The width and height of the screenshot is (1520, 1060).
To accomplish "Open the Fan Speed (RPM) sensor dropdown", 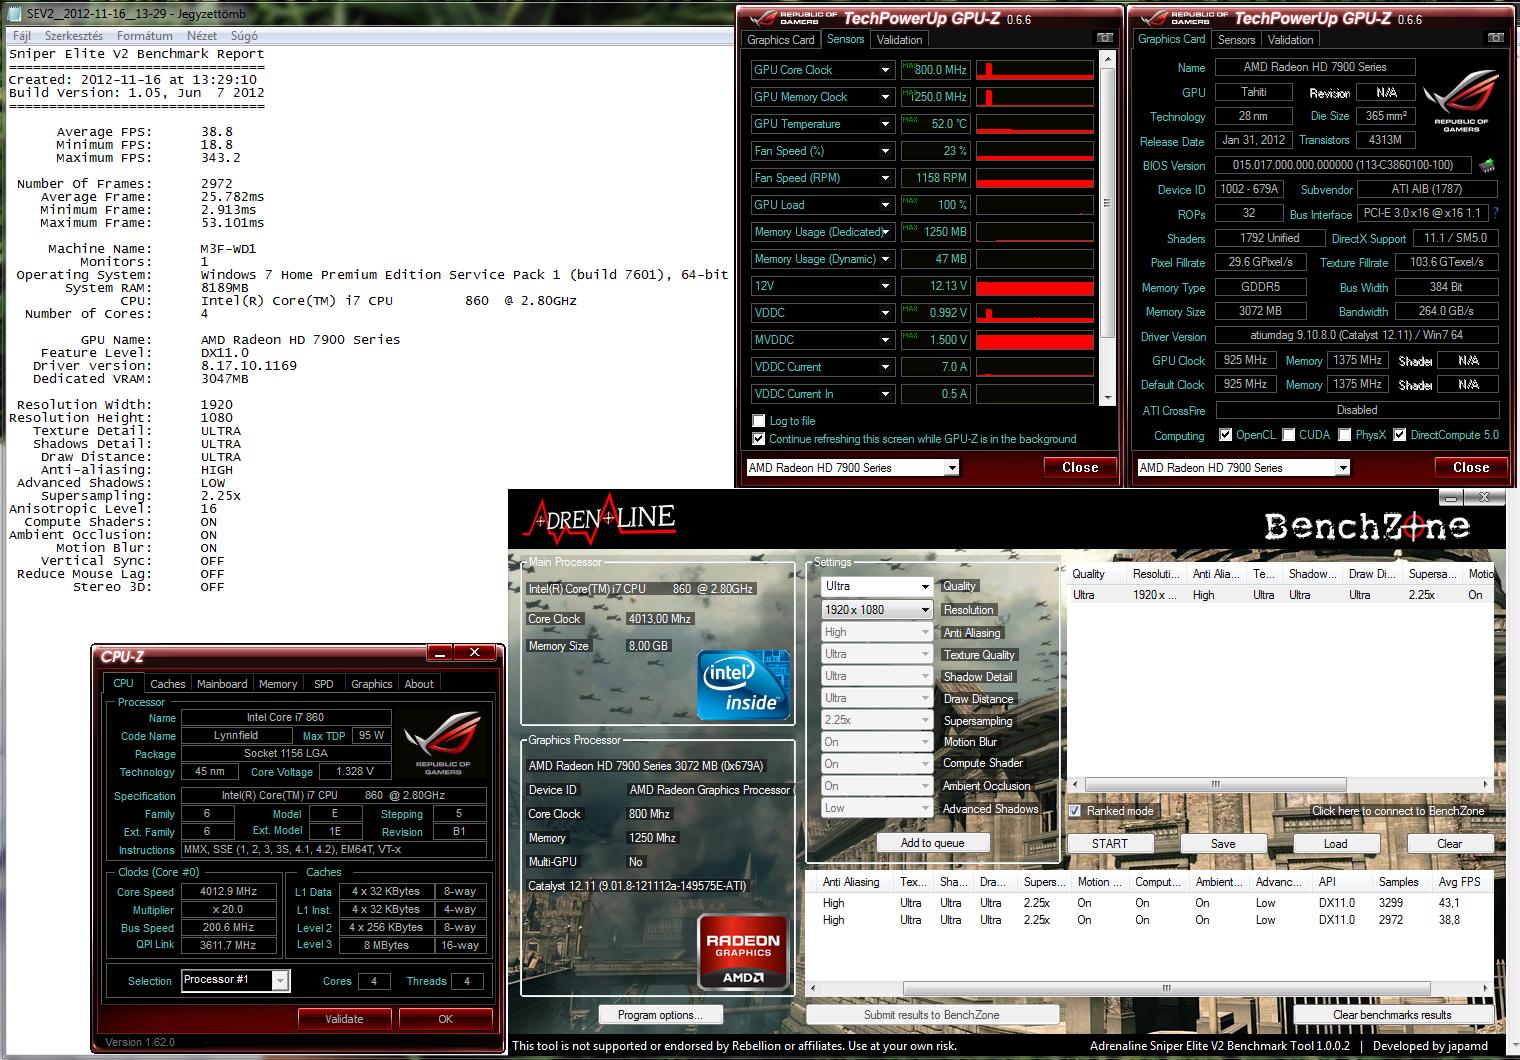I will [885, 178].
